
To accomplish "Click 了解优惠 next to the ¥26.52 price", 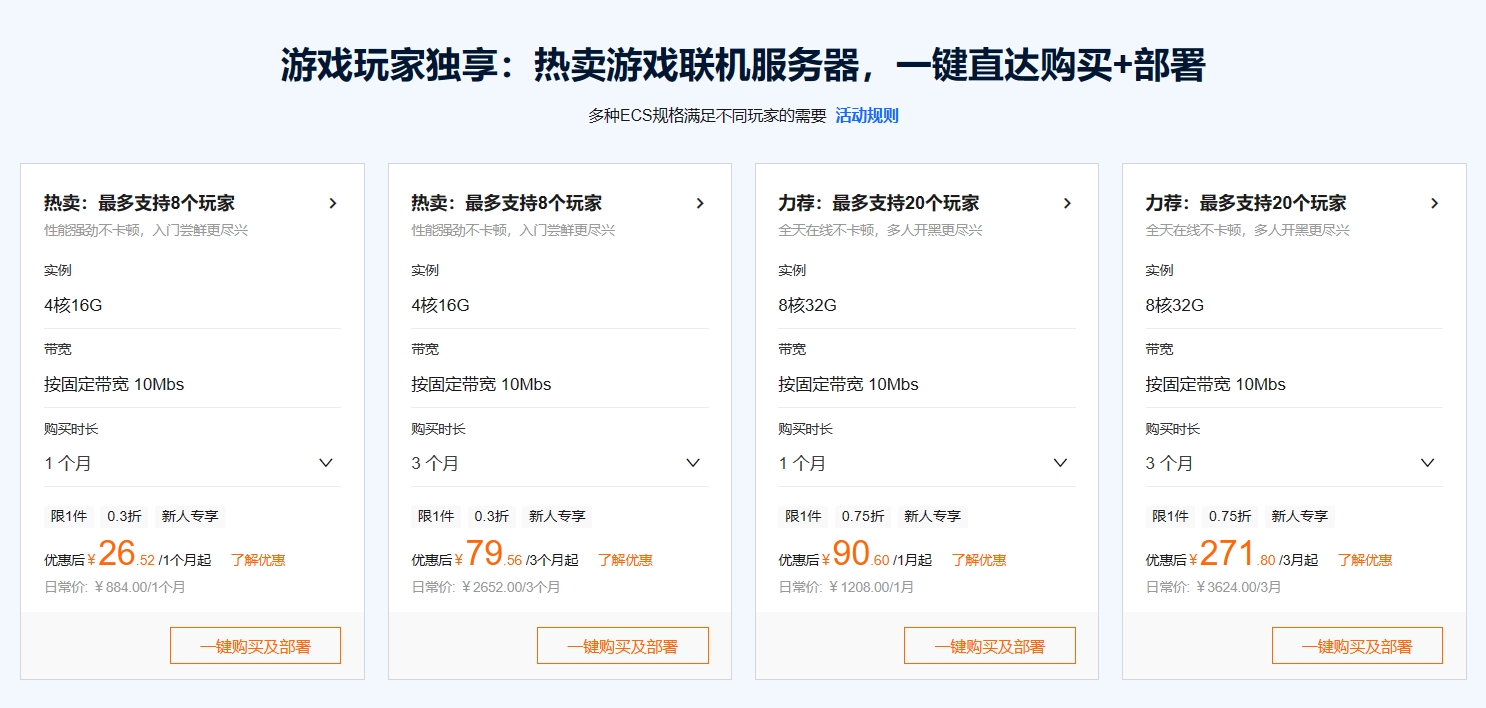I will [x=258, y=560].
